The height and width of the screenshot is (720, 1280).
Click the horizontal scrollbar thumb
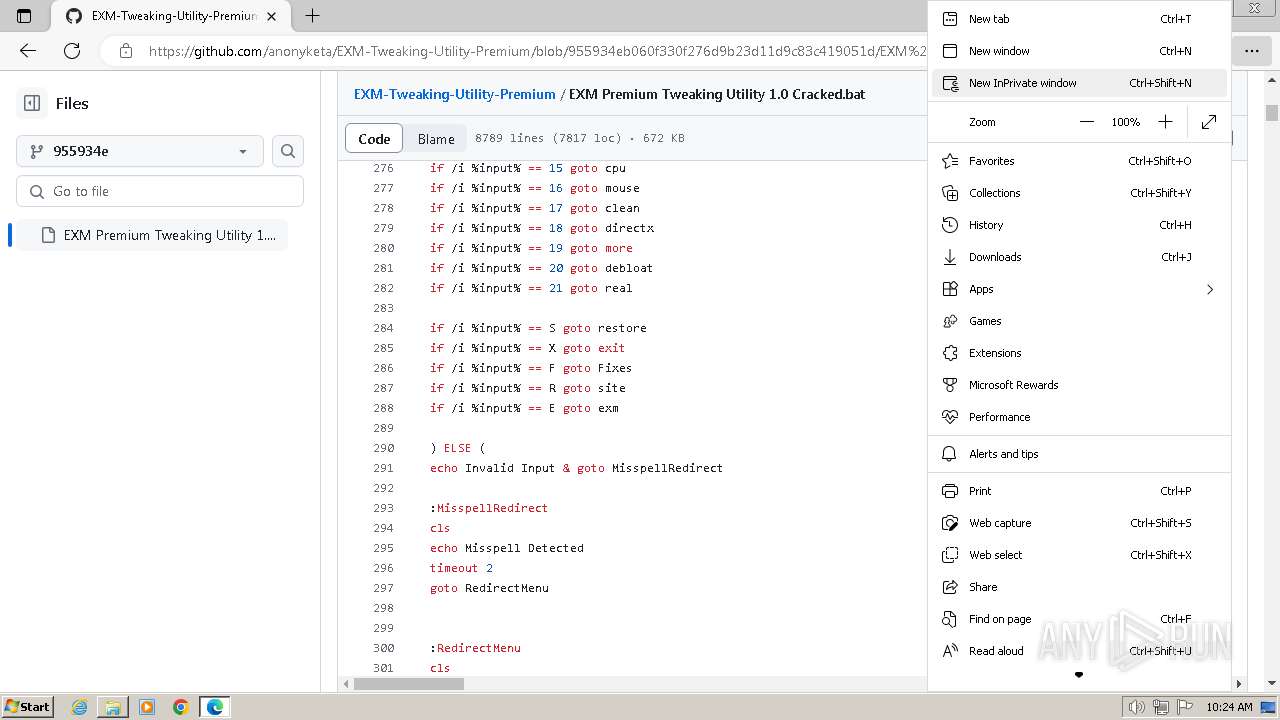409,684
